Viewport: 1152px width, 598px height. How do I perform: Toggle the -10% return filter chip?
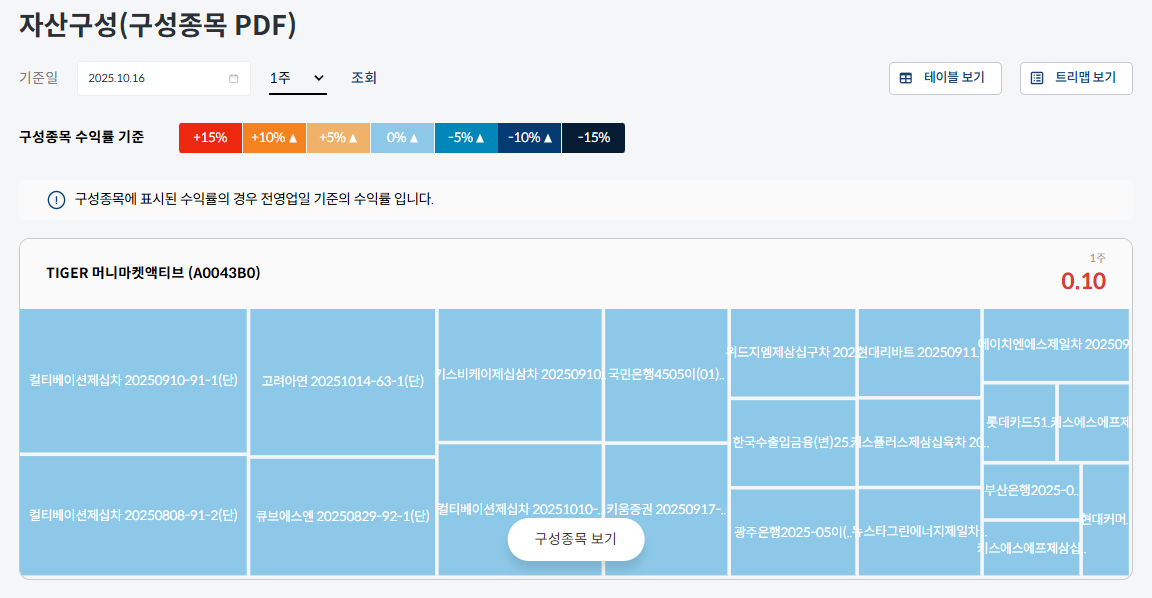529,137
